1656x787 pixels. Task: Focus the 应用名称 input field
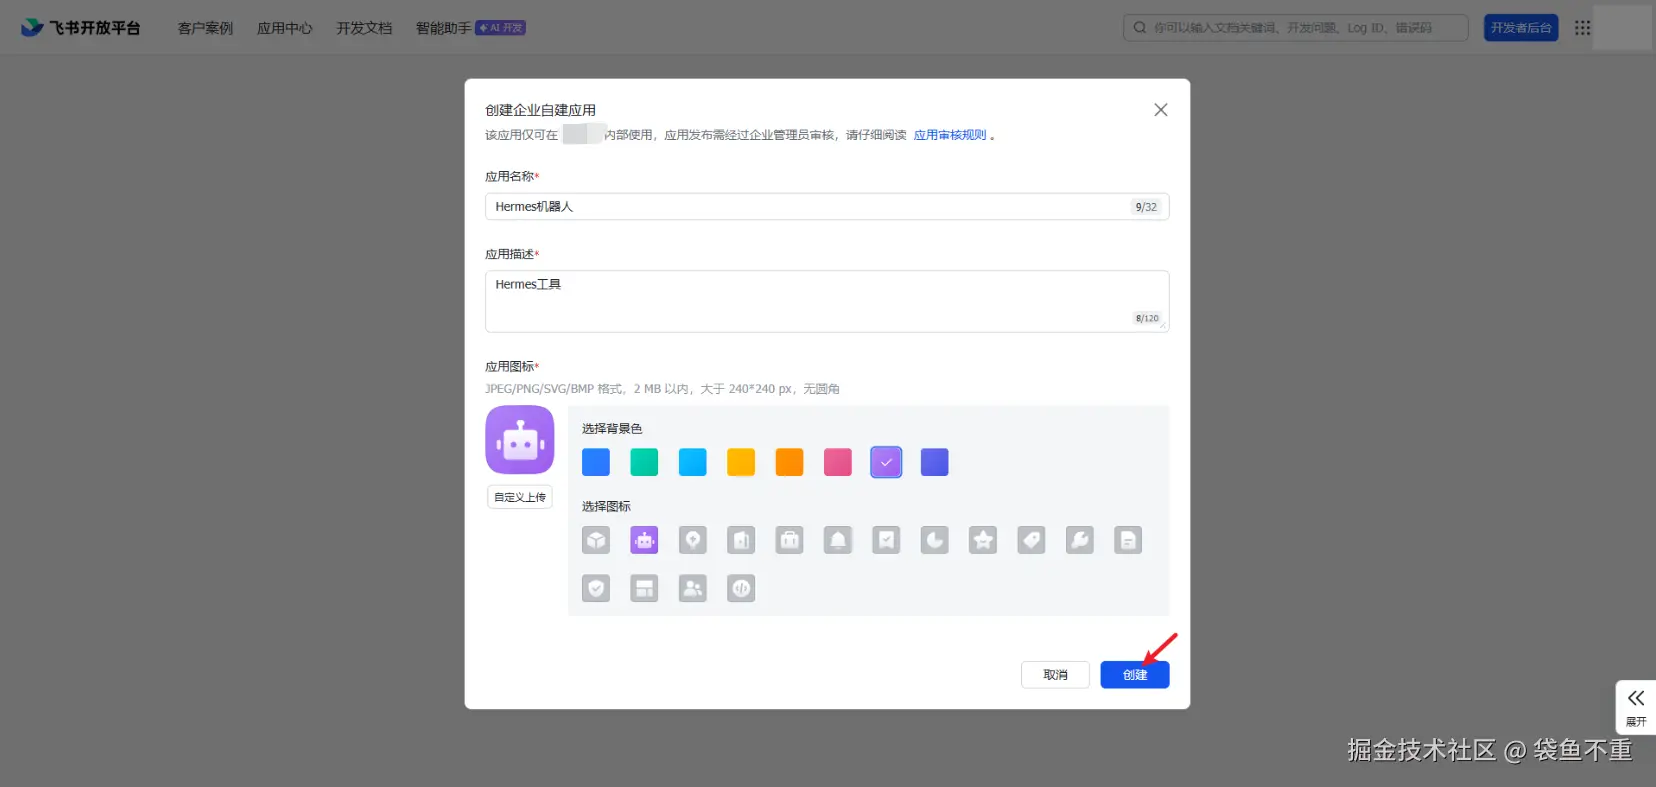pyautogui.click(x=827, y=207)
